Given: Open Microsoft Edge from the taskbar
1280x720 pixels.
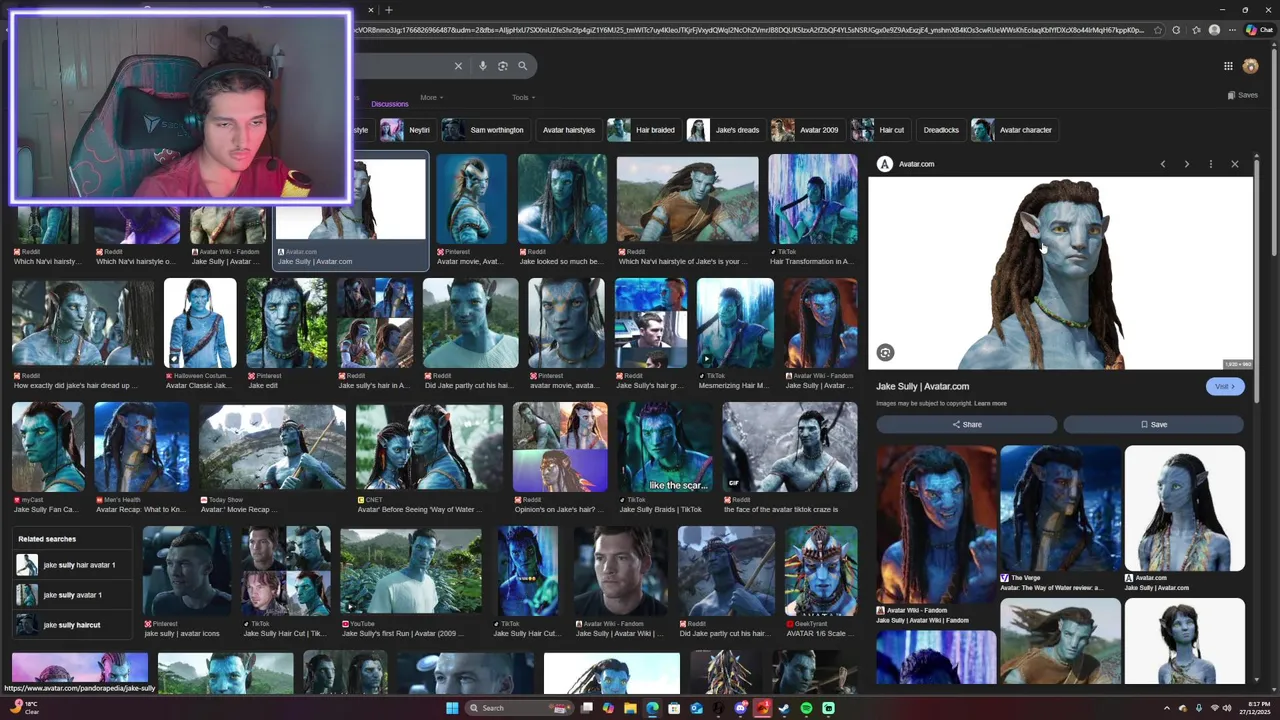Looking at the screenshot, I should click(652, 708).
